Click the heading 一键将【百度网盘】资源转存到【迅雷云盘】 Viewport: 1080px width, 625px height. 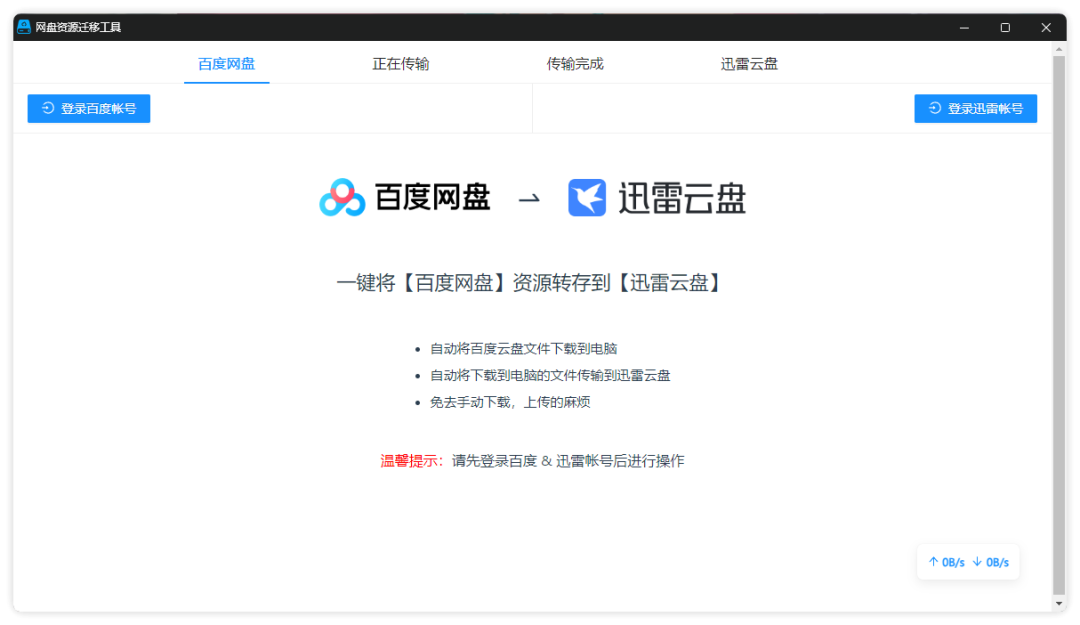[528, 283]
